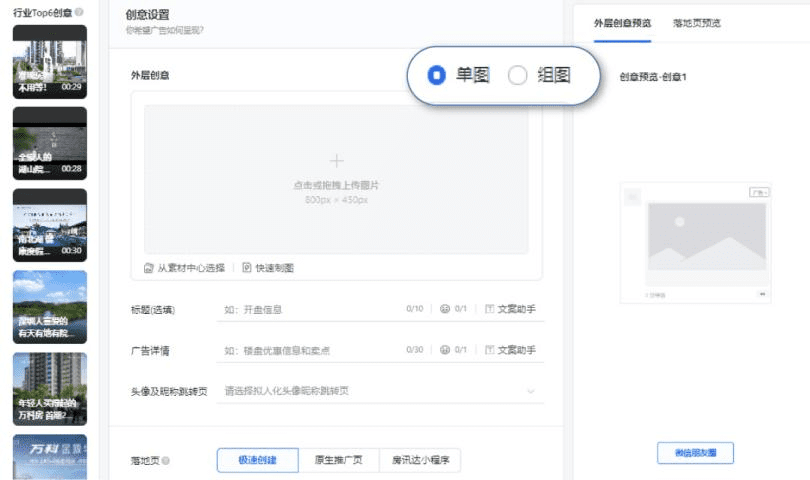Viewport: 810px width, 480px height.
Task: Open 文案助手 for the 广告详情 field
Action: (x=510, y=350)
